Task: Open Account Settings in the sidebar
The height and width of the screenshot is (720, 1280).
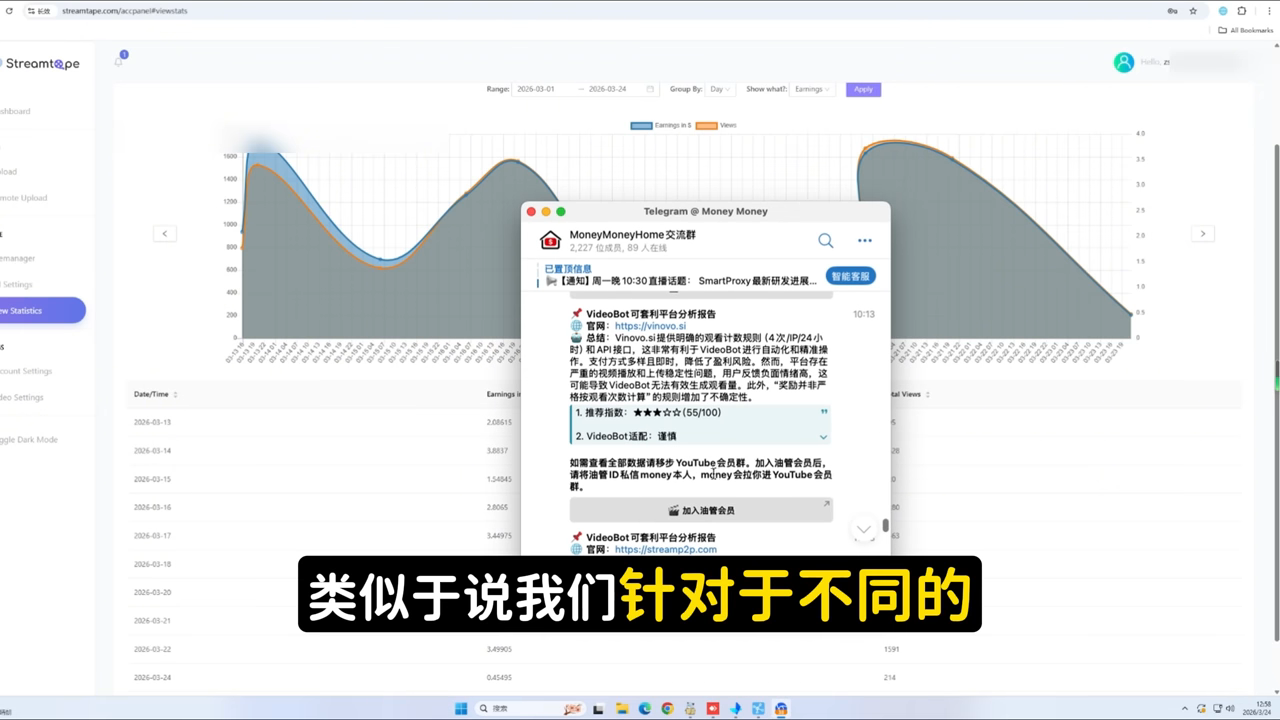Action: pos(26,371)
